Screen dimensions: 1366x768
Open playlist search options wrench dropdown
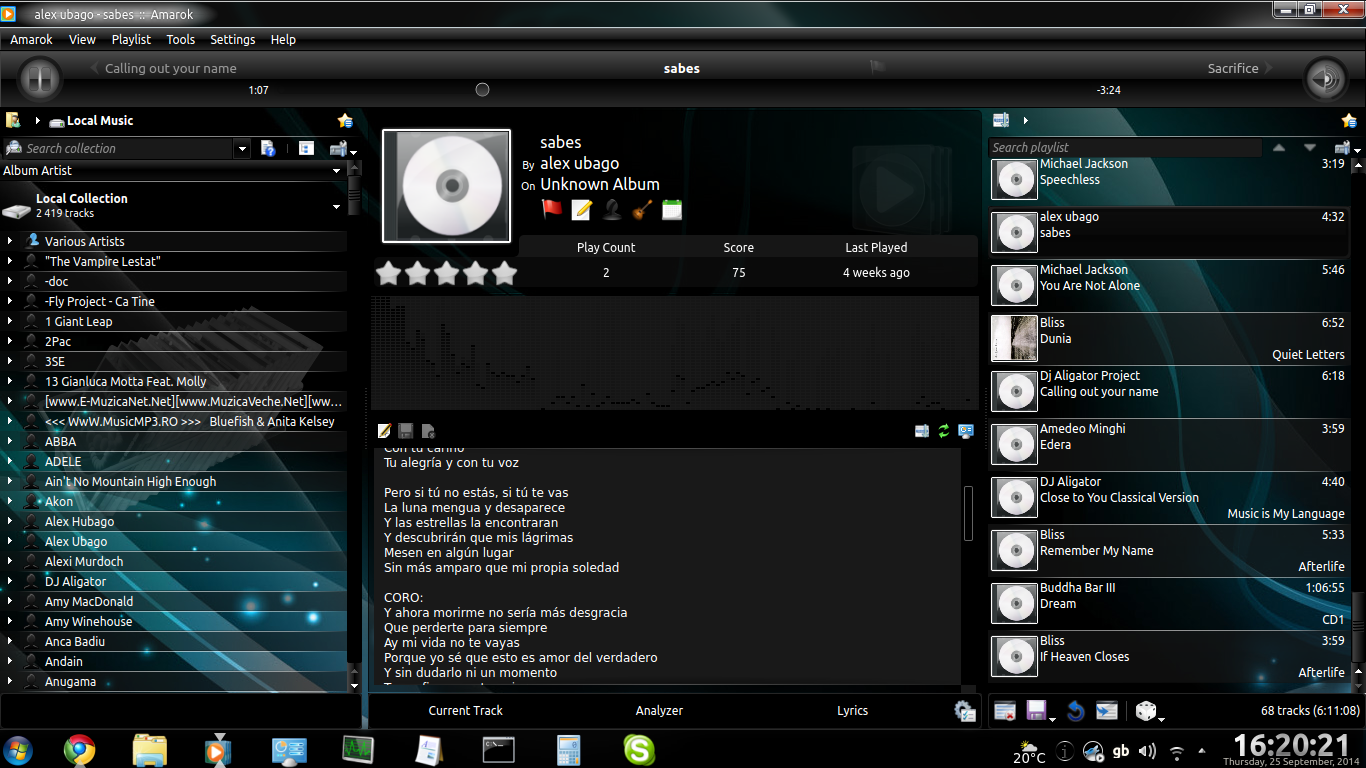click(1346, 148)
